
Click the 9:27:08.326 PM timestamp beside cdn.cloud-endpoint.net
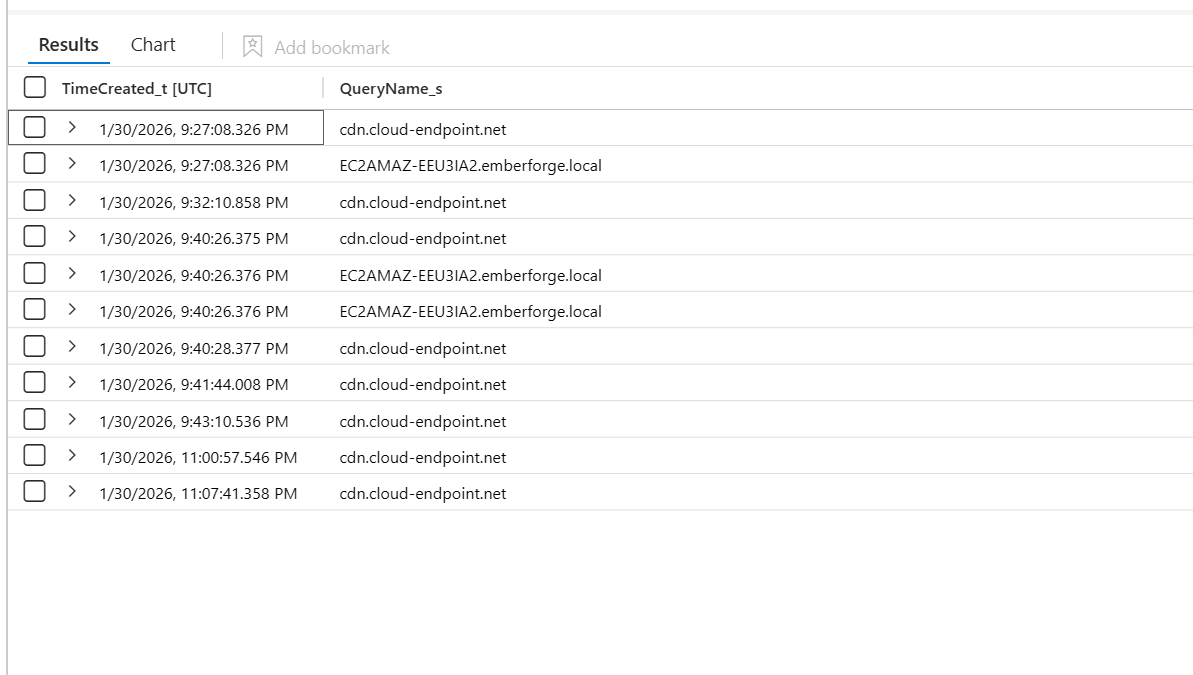coord(194,129)
